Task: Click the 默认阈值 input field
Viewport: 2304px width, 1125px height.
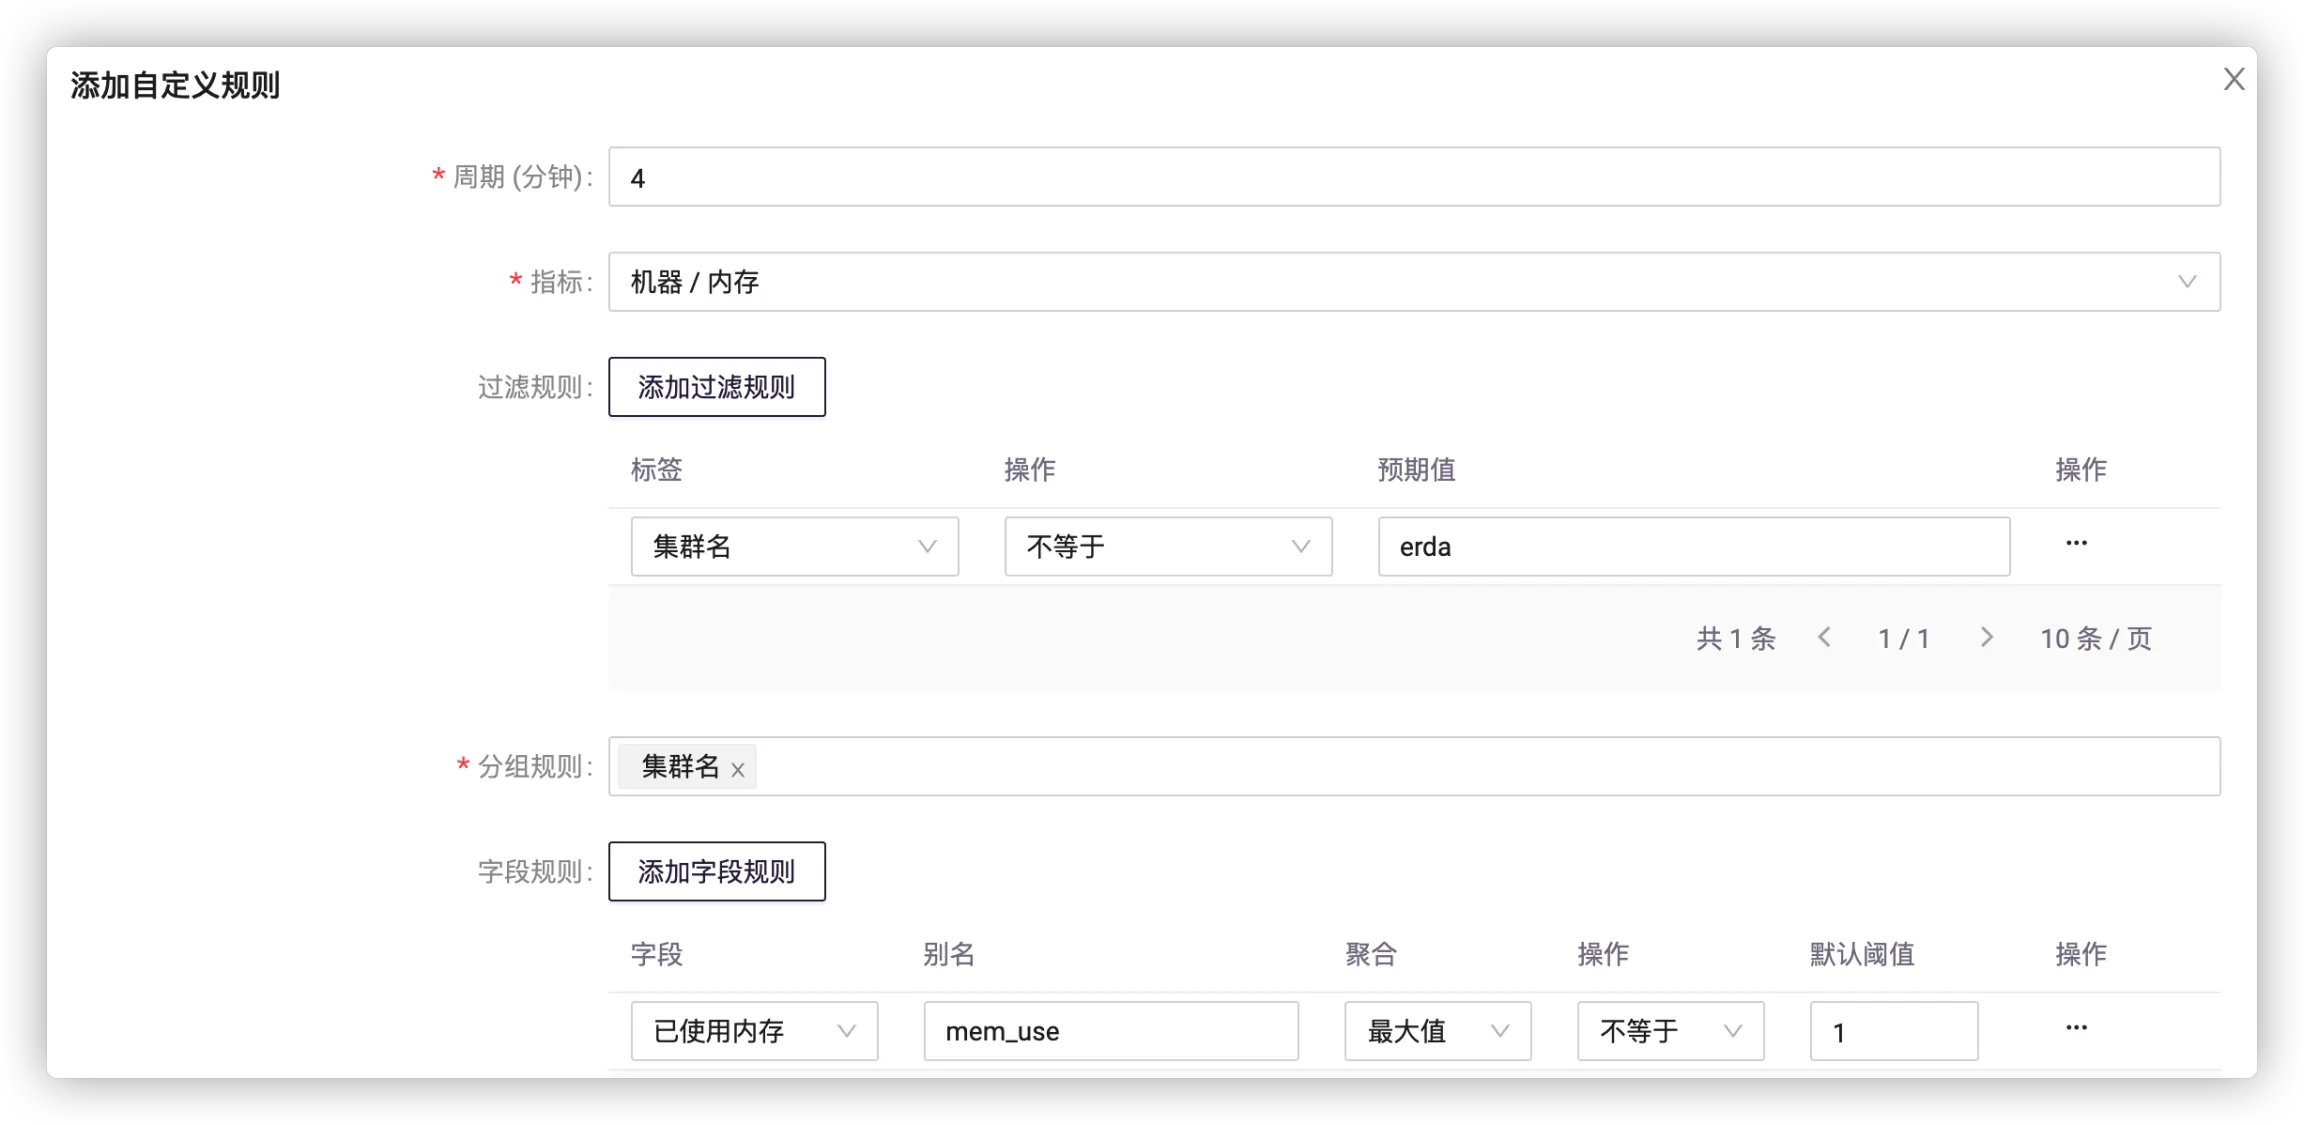Action: (1893, 1031)
